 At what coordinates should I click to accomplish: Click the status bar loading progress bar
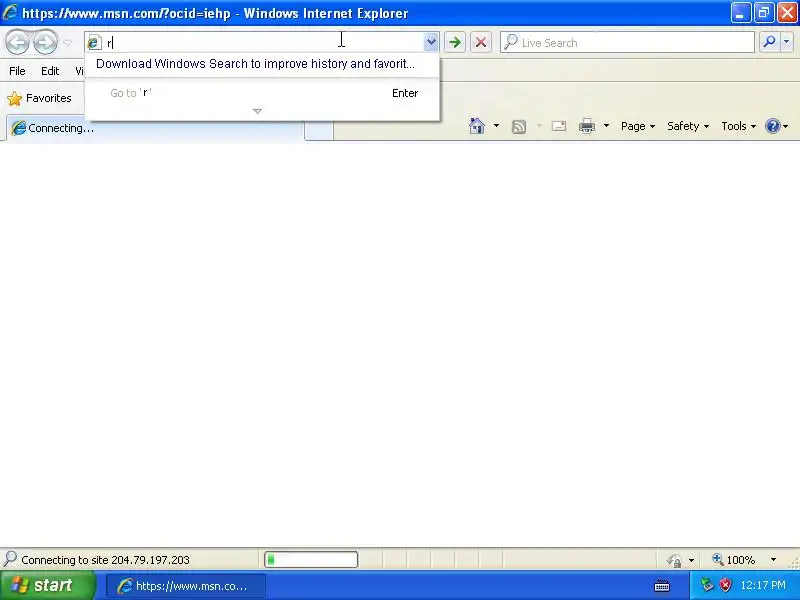[x=311, y=560]
